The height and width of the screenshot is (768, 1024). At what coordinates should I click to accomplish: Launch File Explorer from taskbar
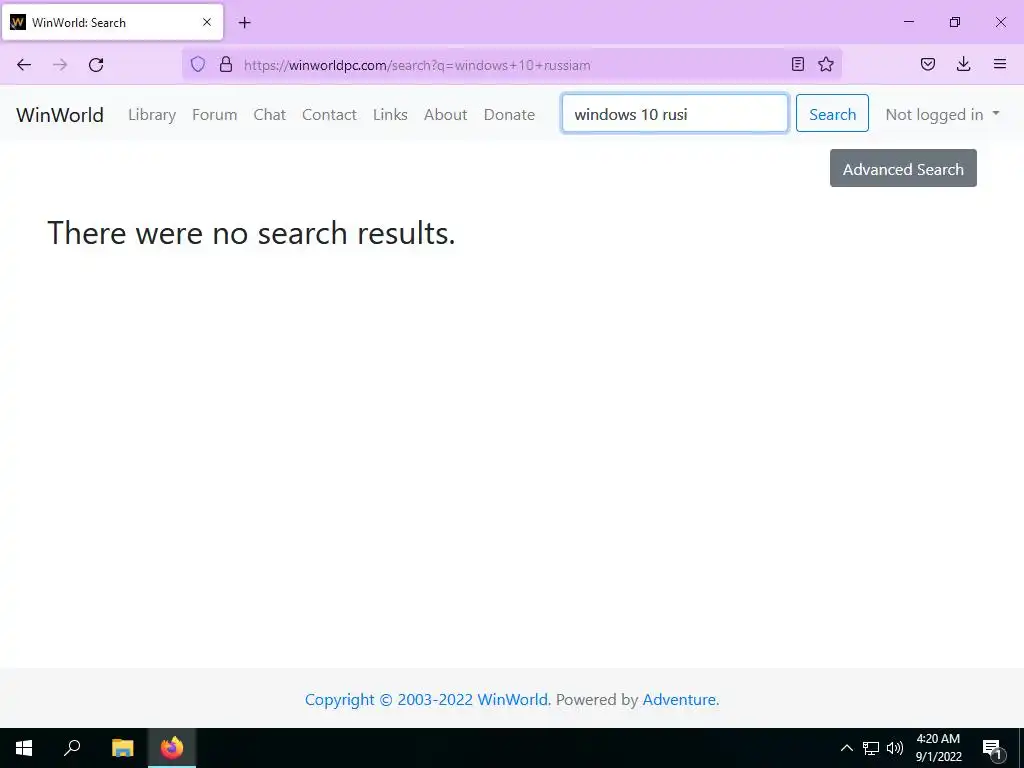122,748
